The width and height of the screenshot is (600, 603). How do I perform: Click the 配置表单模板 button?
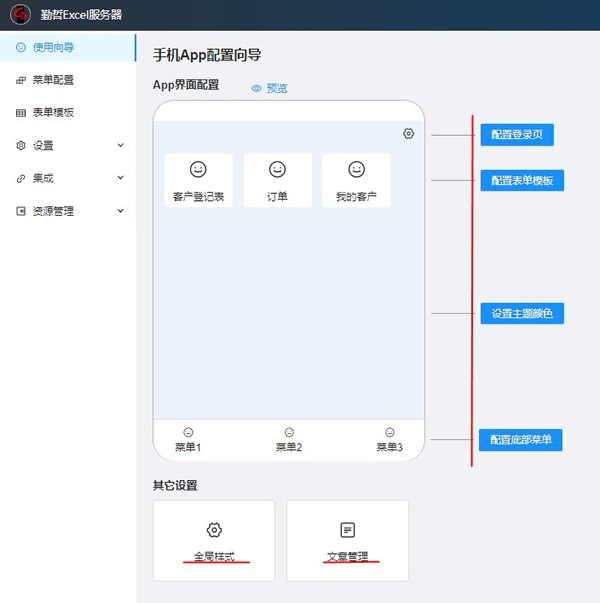522,180
